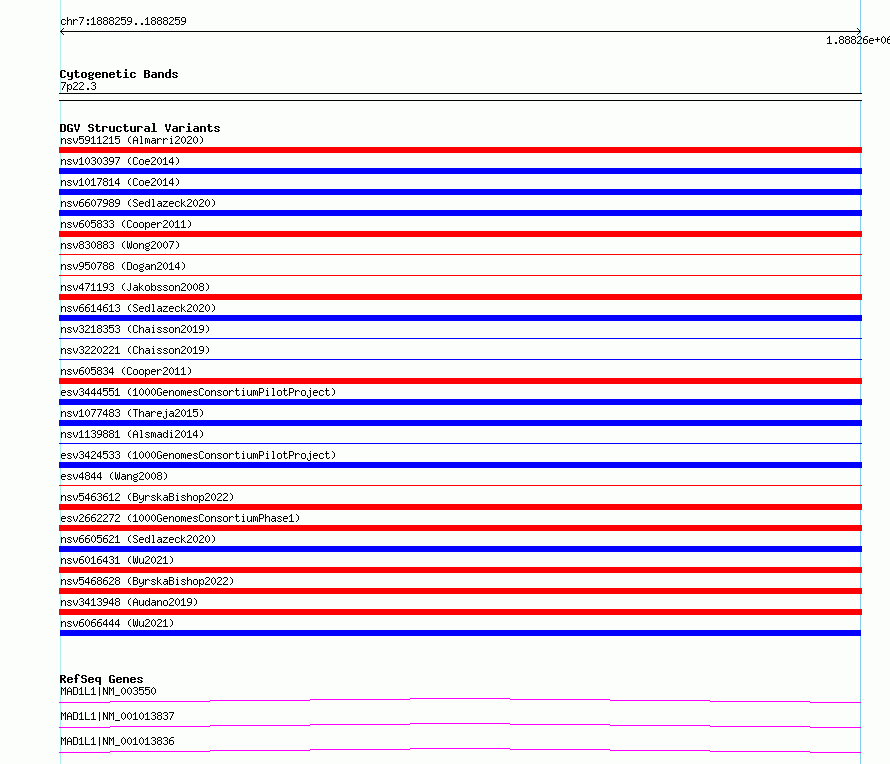
Task: Select nsv471193 (Jakobsson2008) label
Action: (x=135, y=287)
